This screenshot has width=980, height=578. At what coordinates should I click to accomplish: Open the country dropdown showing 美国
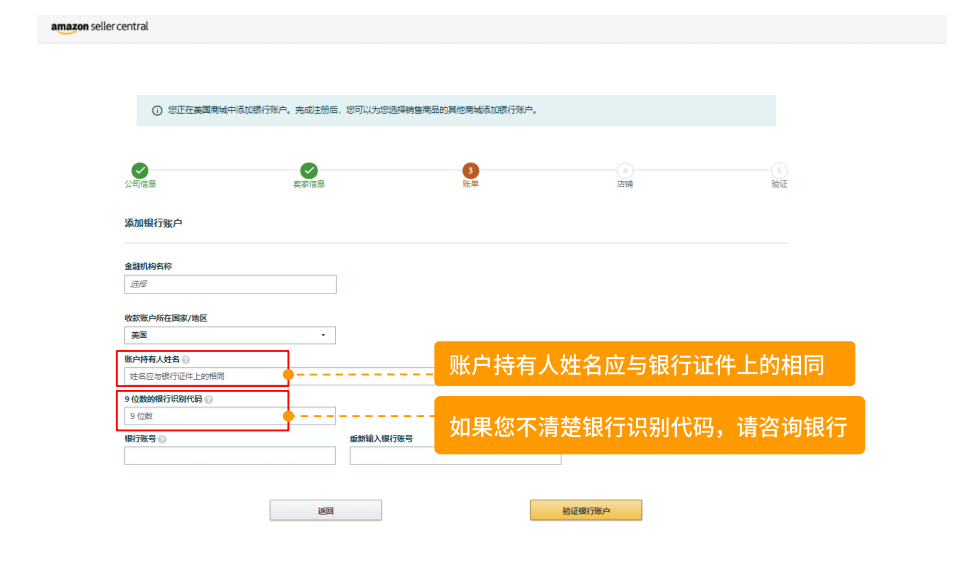(230, 335)
